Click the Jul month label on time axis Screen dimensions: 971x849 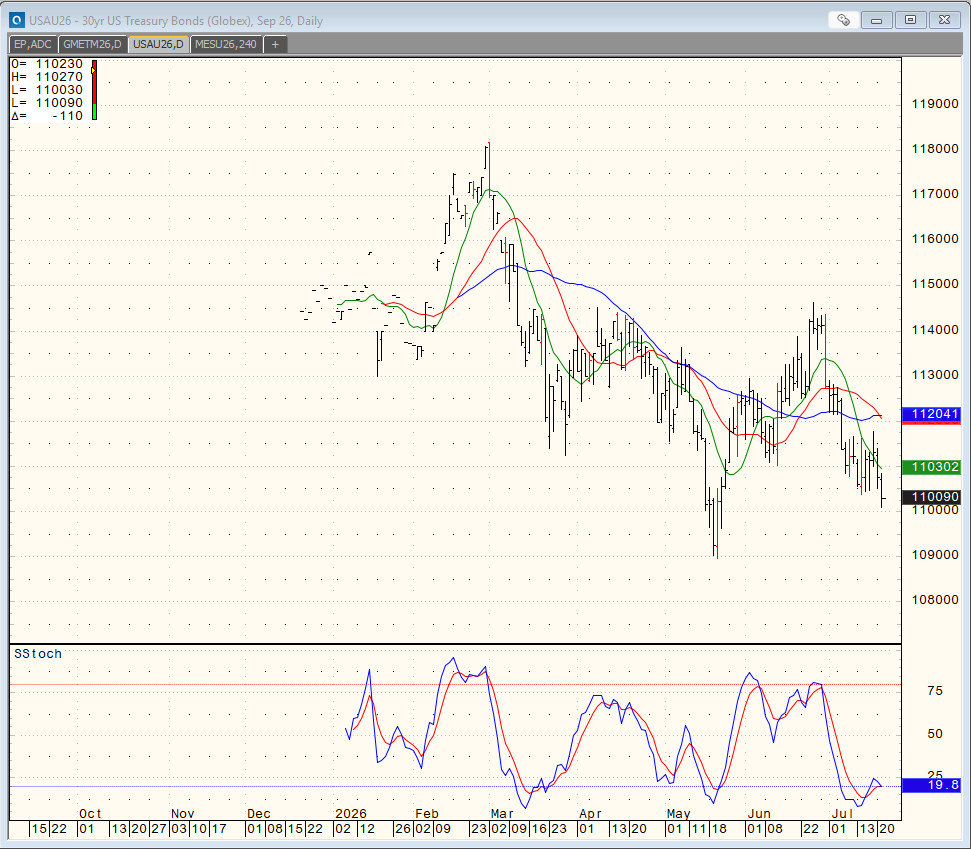[842, 814]
